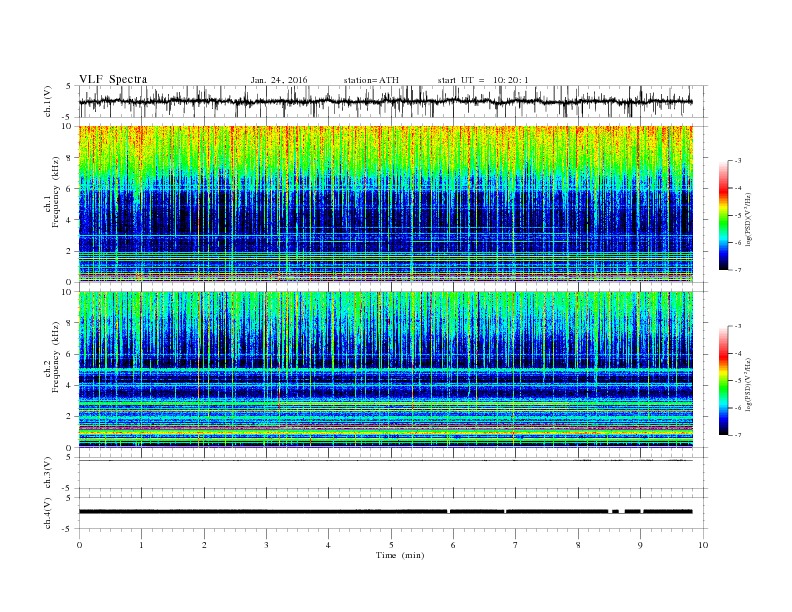Viewport: 792px width, 612px height.
Task: Click the "ch.1(V)" axis label
Action: click(48, 102)
